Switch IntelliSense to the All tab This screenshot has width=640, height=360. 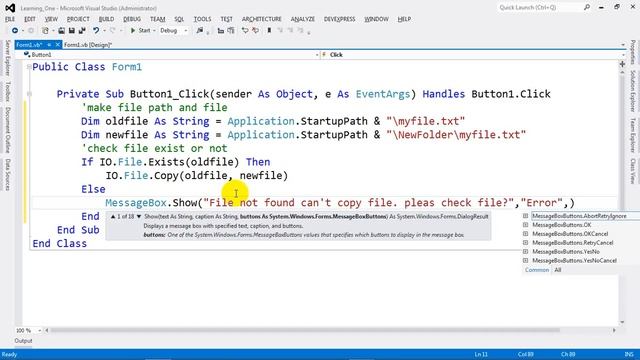click(558, 270)
